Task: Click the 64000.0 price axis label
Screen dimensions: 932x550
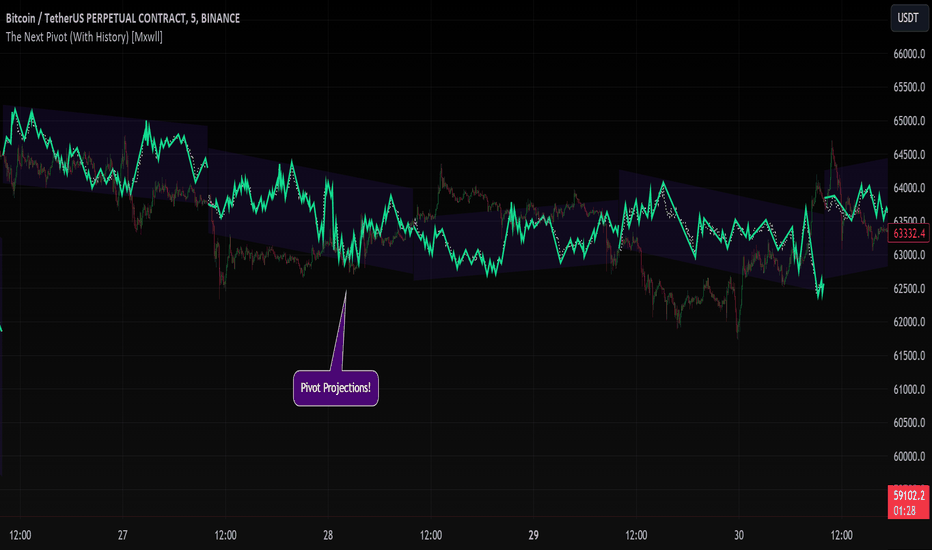Action: (909, 188)
